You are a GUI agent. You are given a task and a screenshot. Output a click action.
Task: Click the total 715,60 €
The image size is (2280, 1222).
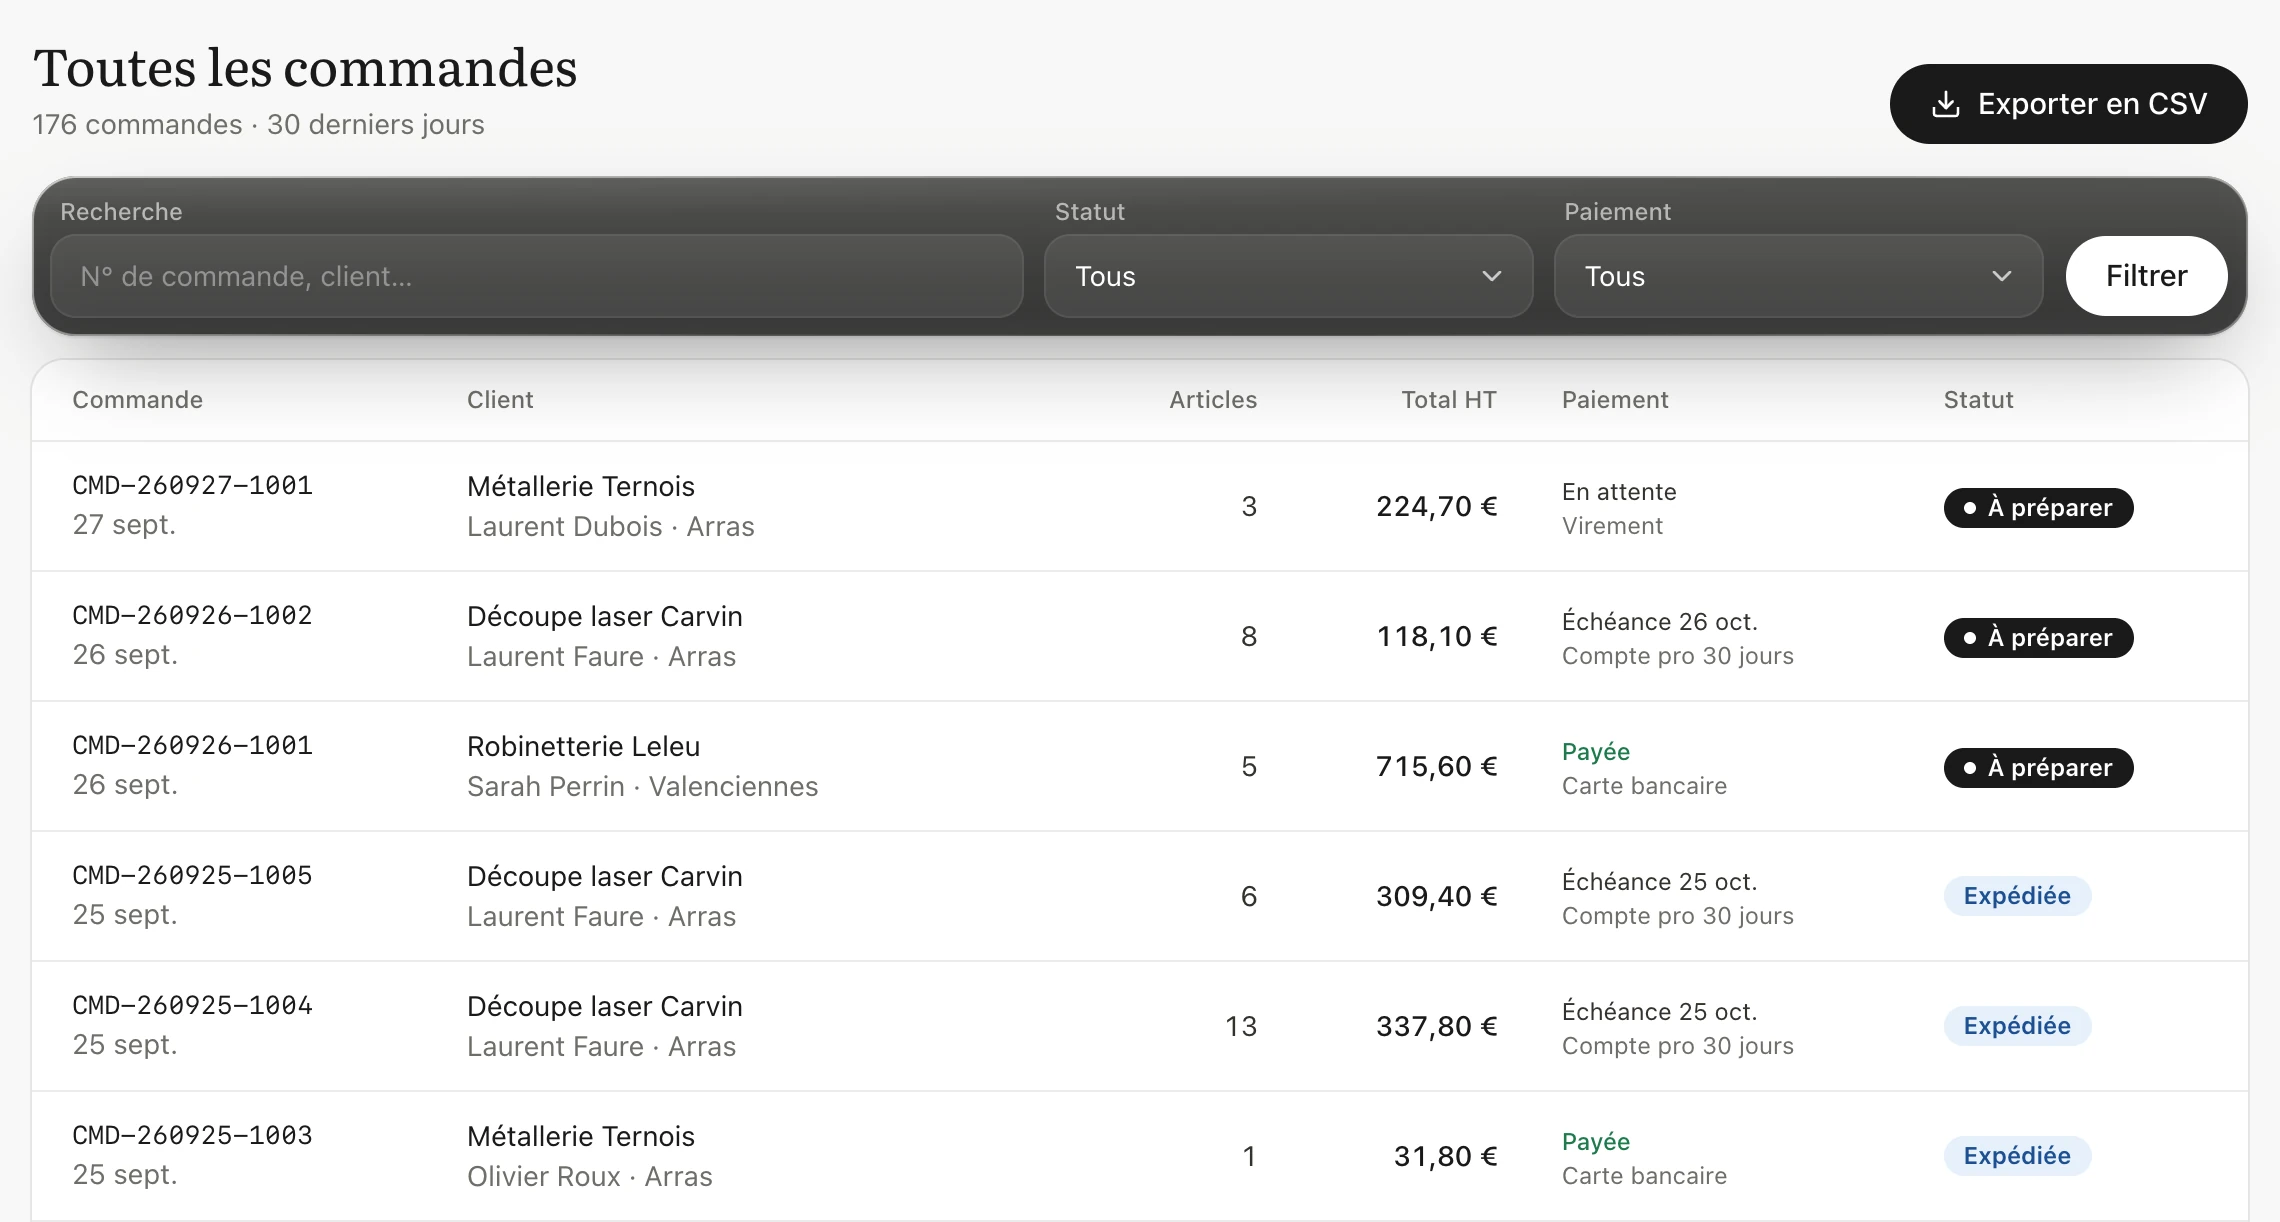click(x=1436, y=767)
